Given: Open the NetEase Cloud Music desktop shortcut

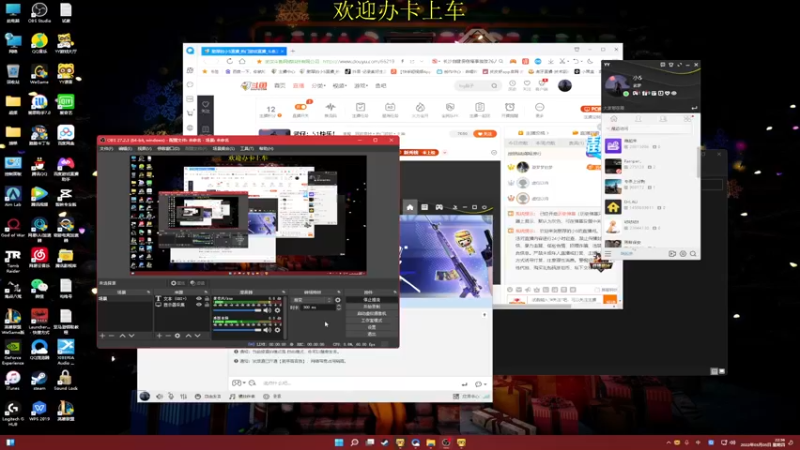Looking at the screenshot, I should tap(39, 257).
